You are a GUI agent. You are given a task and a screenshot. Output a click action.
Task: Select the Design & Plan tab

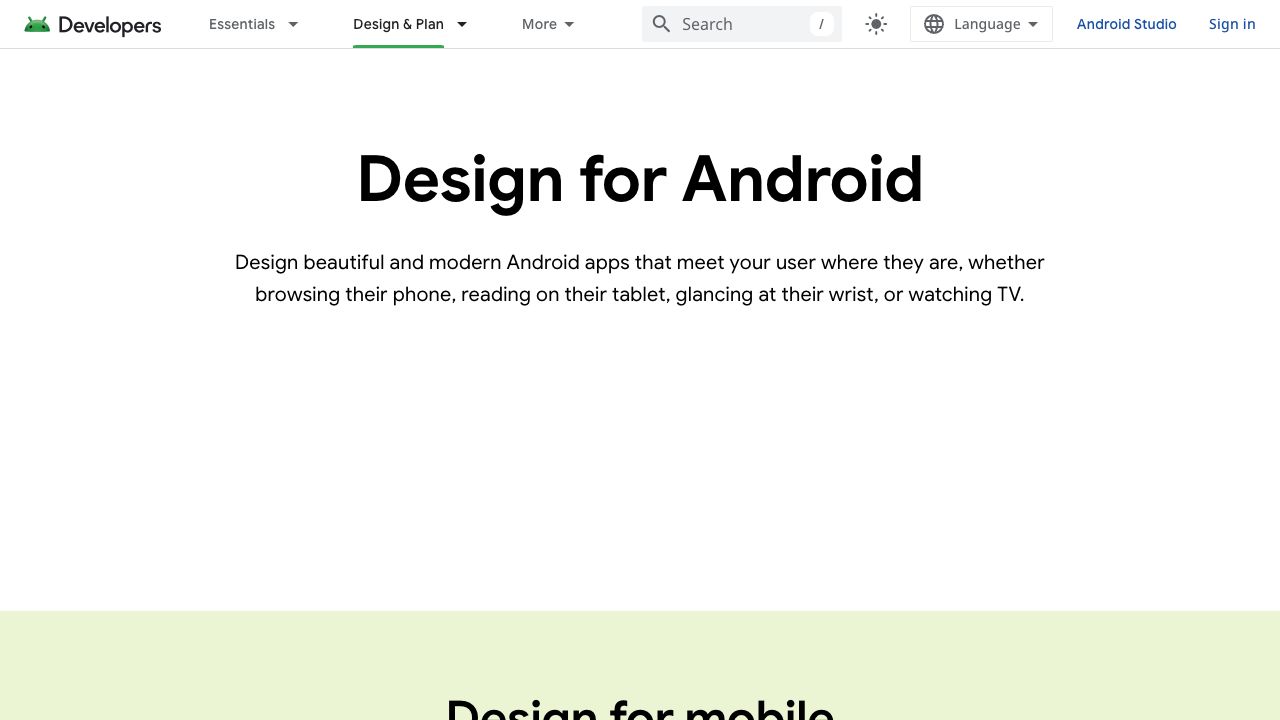pyautogui.click(x=398, y=23)
